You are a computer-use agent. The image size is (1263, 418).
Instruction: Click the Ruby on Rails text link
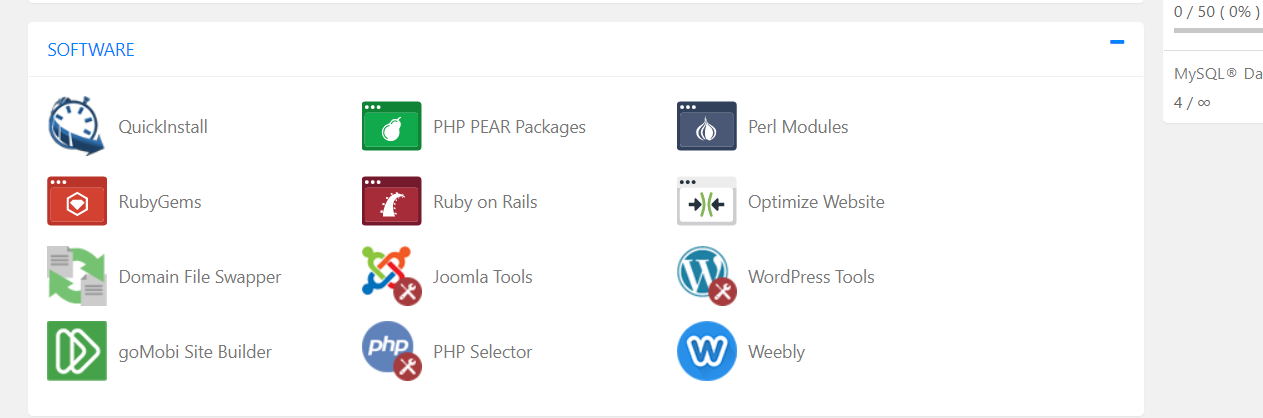485,202
